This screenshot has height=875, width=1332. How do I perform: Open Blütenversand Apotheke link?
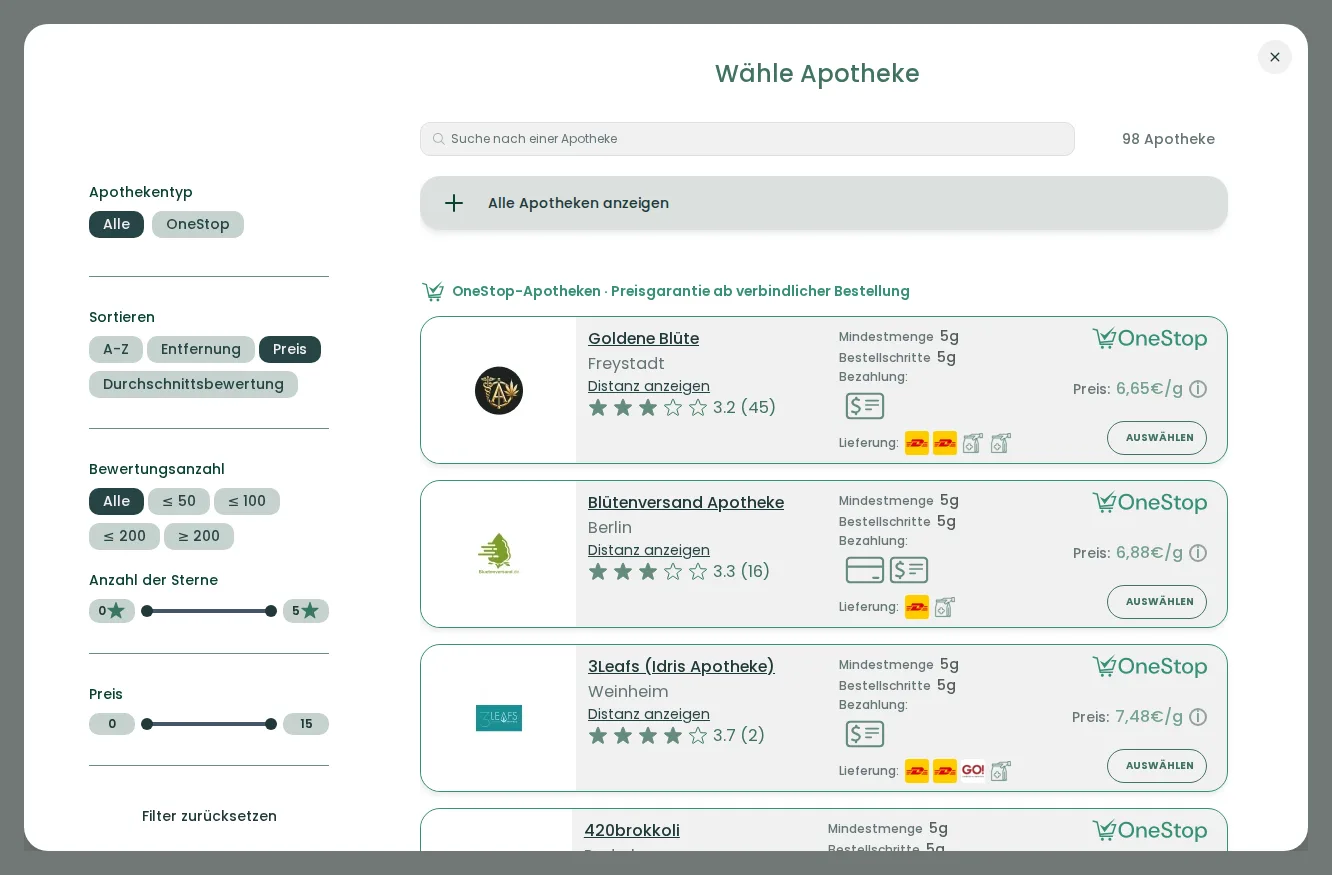coord(686,503)
